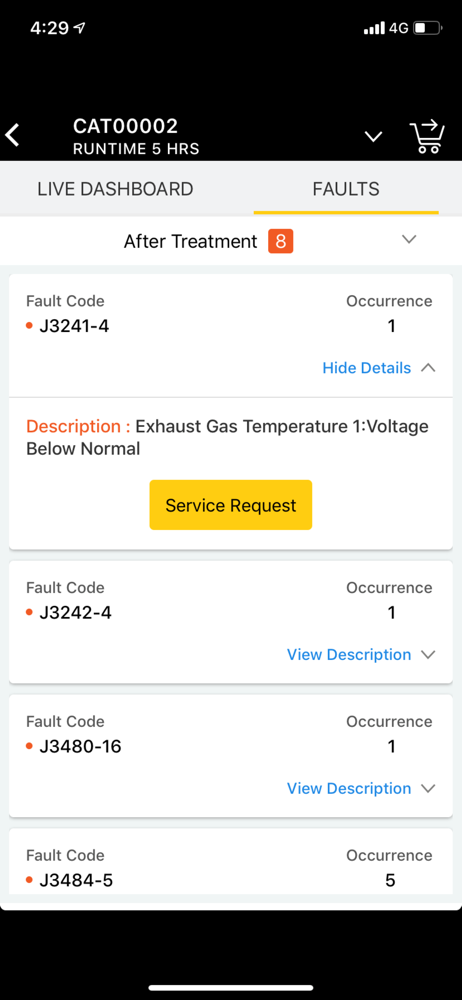Open View Description for fault J3480-16

[349, 789]
